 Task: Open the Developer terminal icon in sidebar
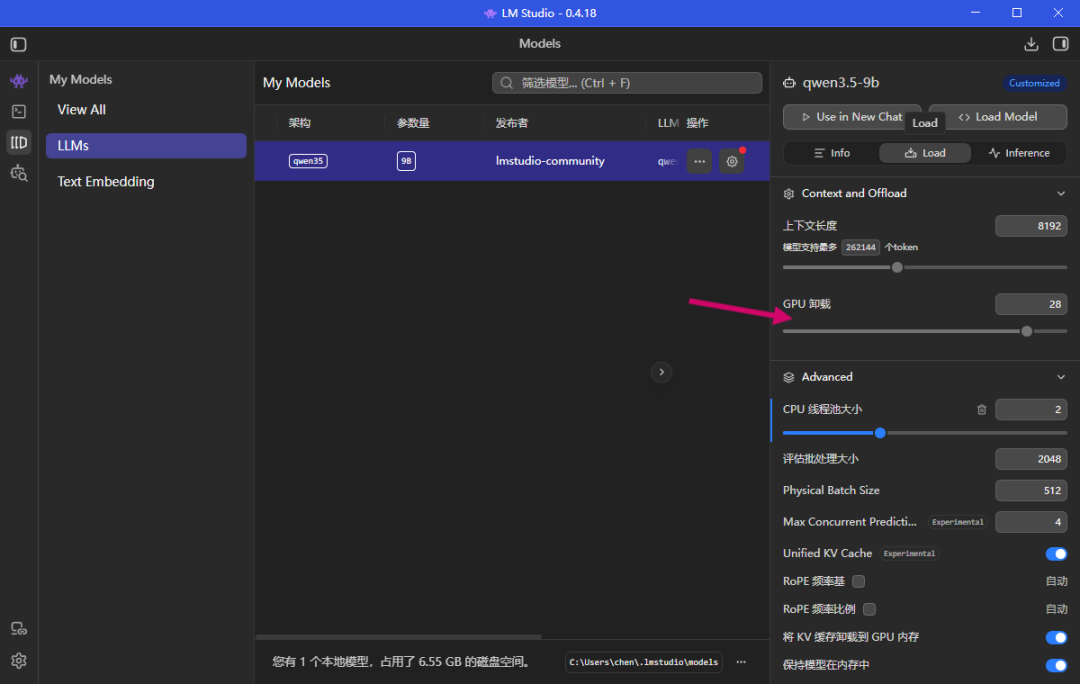pos(19,112)
